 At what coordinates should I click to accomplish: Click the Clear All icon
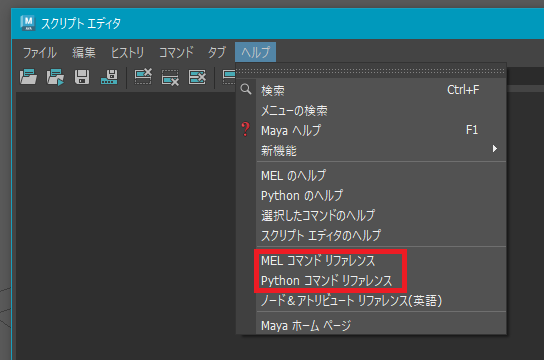click(x=197, y=77)
